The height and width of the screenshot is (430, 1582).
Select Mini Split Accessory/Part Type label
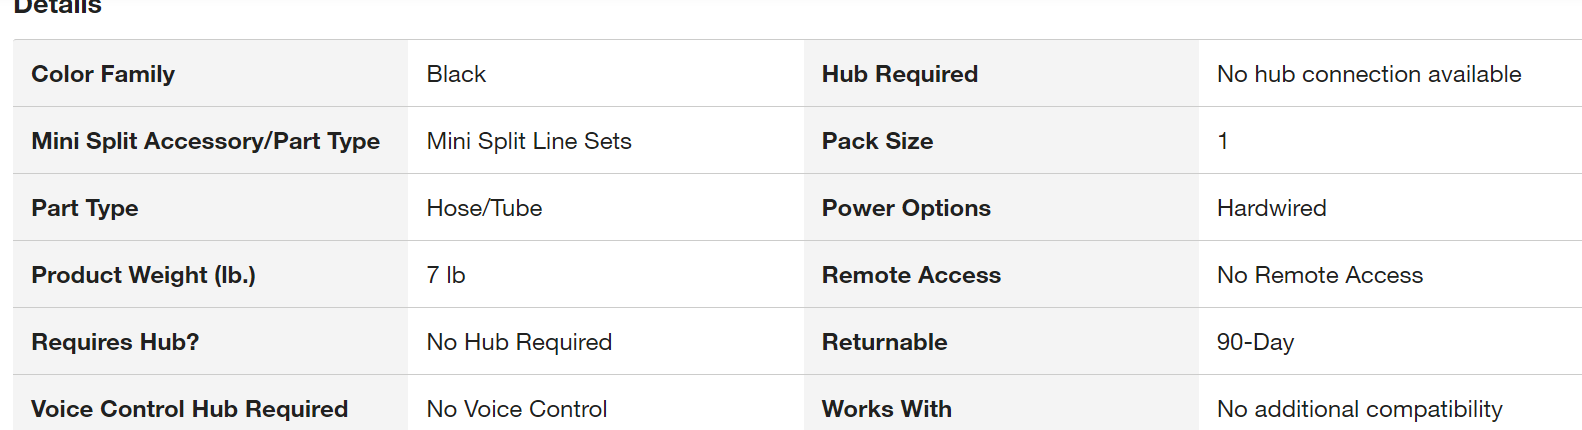pyautogui.click(x=205, y=141)
